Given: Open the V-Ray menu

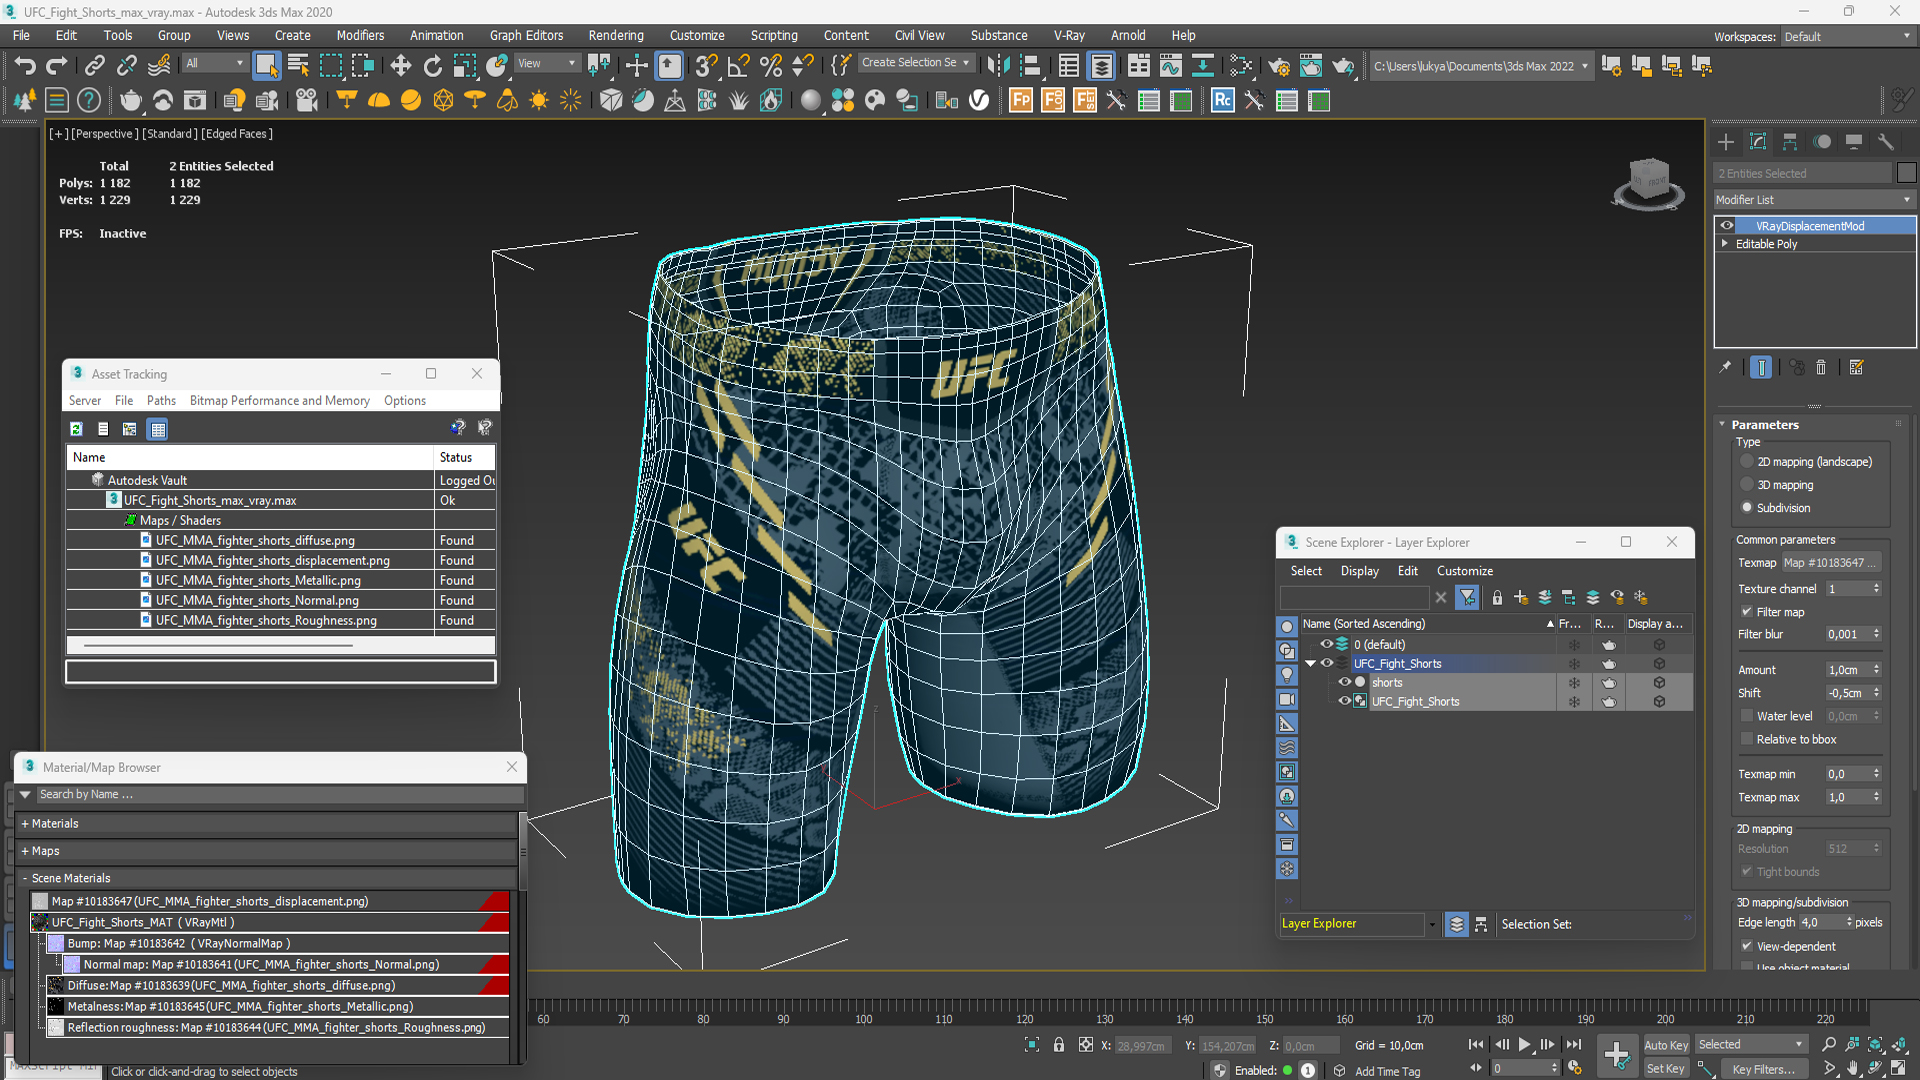Looking at the screenshot, I should pyautogui.click(x=1068, y=35).
